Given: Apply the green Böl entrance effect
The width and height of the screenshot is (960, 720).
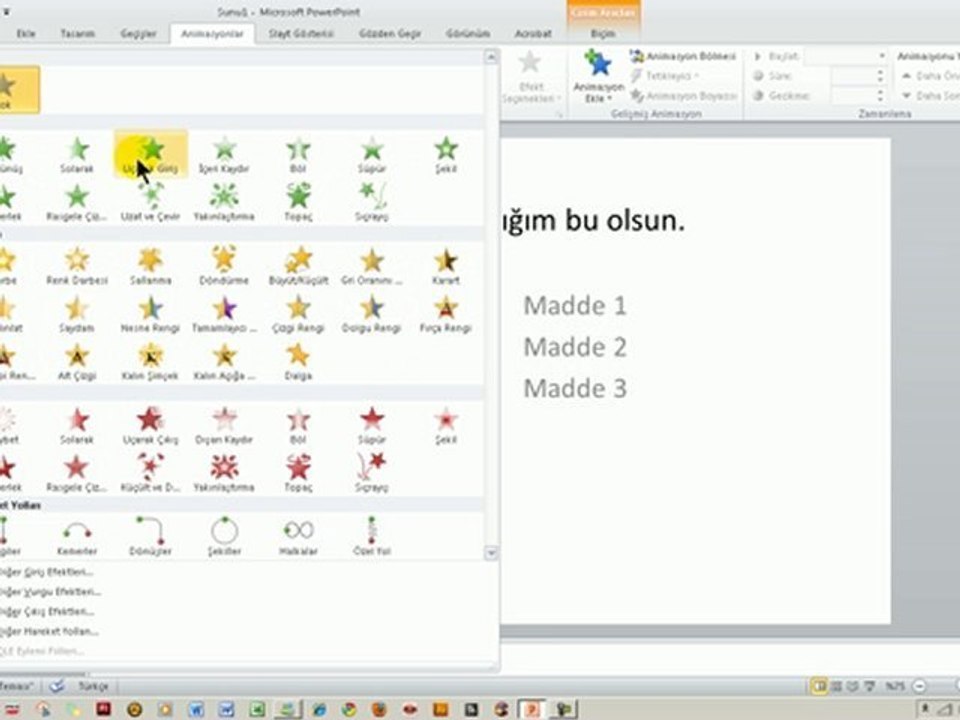Looking at the screenshot, I should tap(298, 155).
